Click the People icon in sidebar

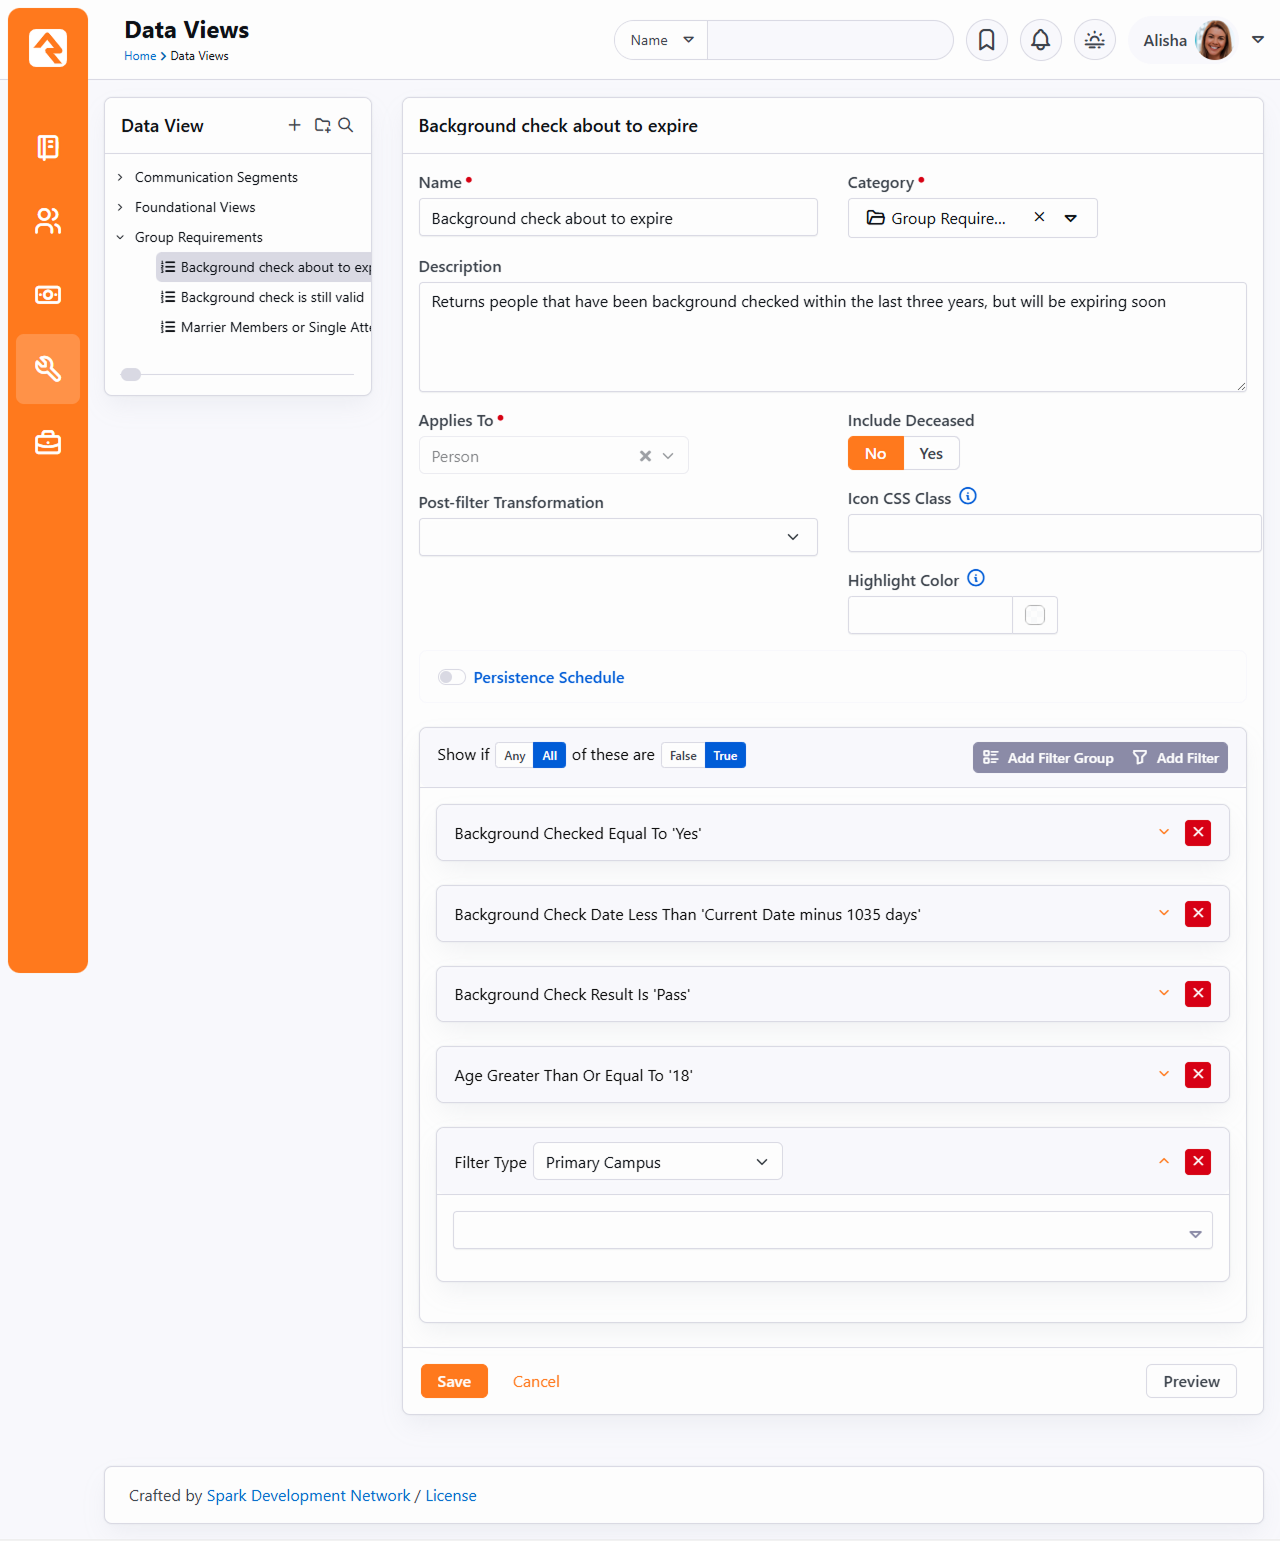[x=48, y=221]
